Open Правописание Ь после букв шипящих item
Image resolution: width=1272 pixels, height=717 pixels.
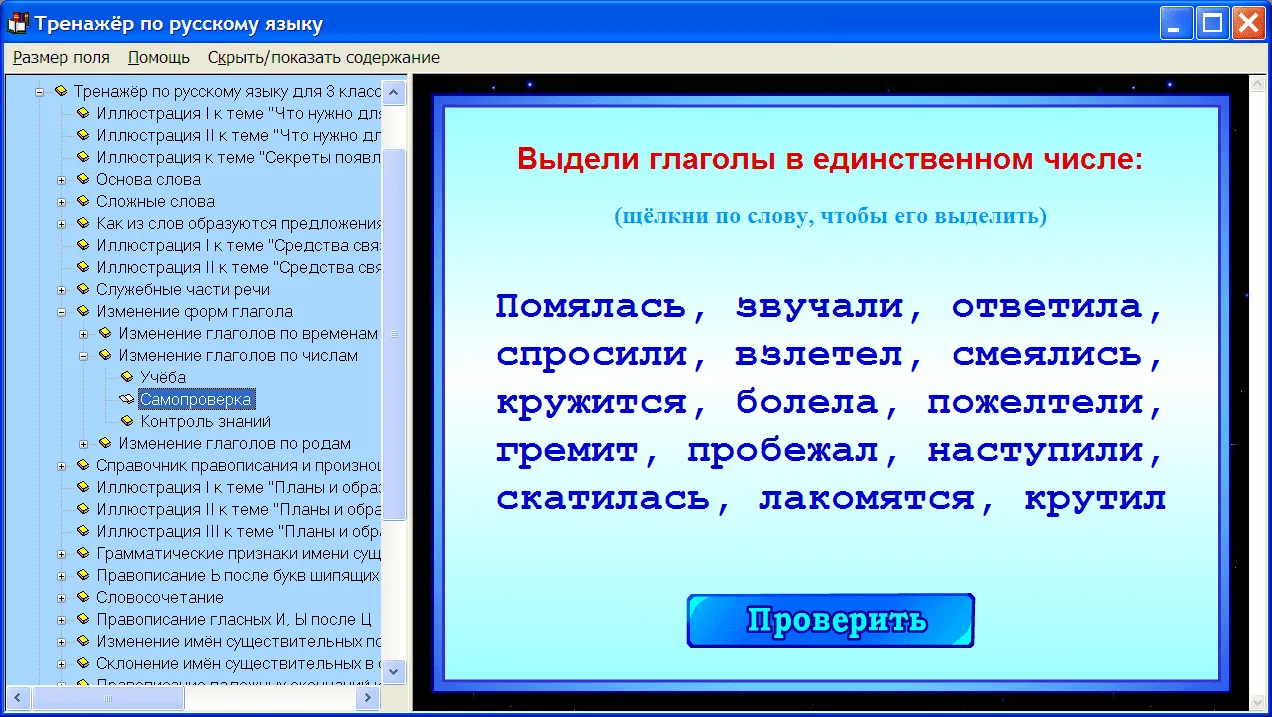[238, 575]
